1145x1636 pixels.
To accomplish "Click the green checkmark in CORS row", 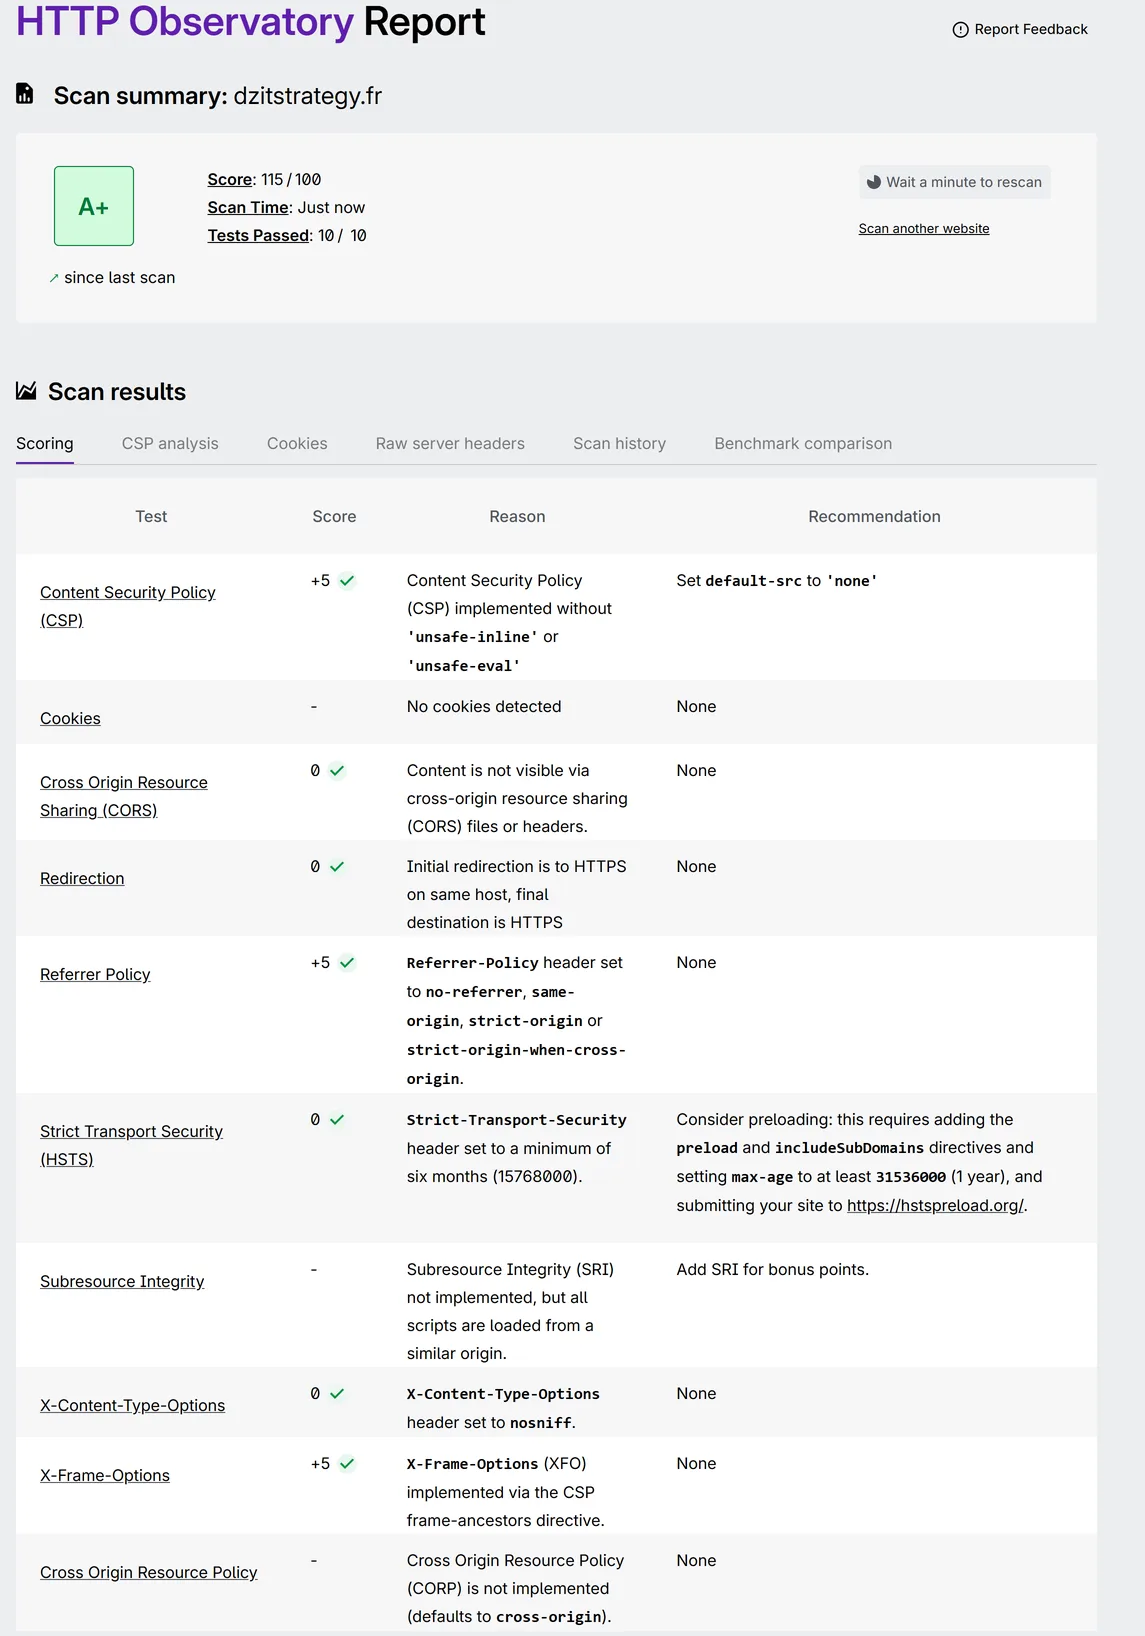I will point(337,771).
